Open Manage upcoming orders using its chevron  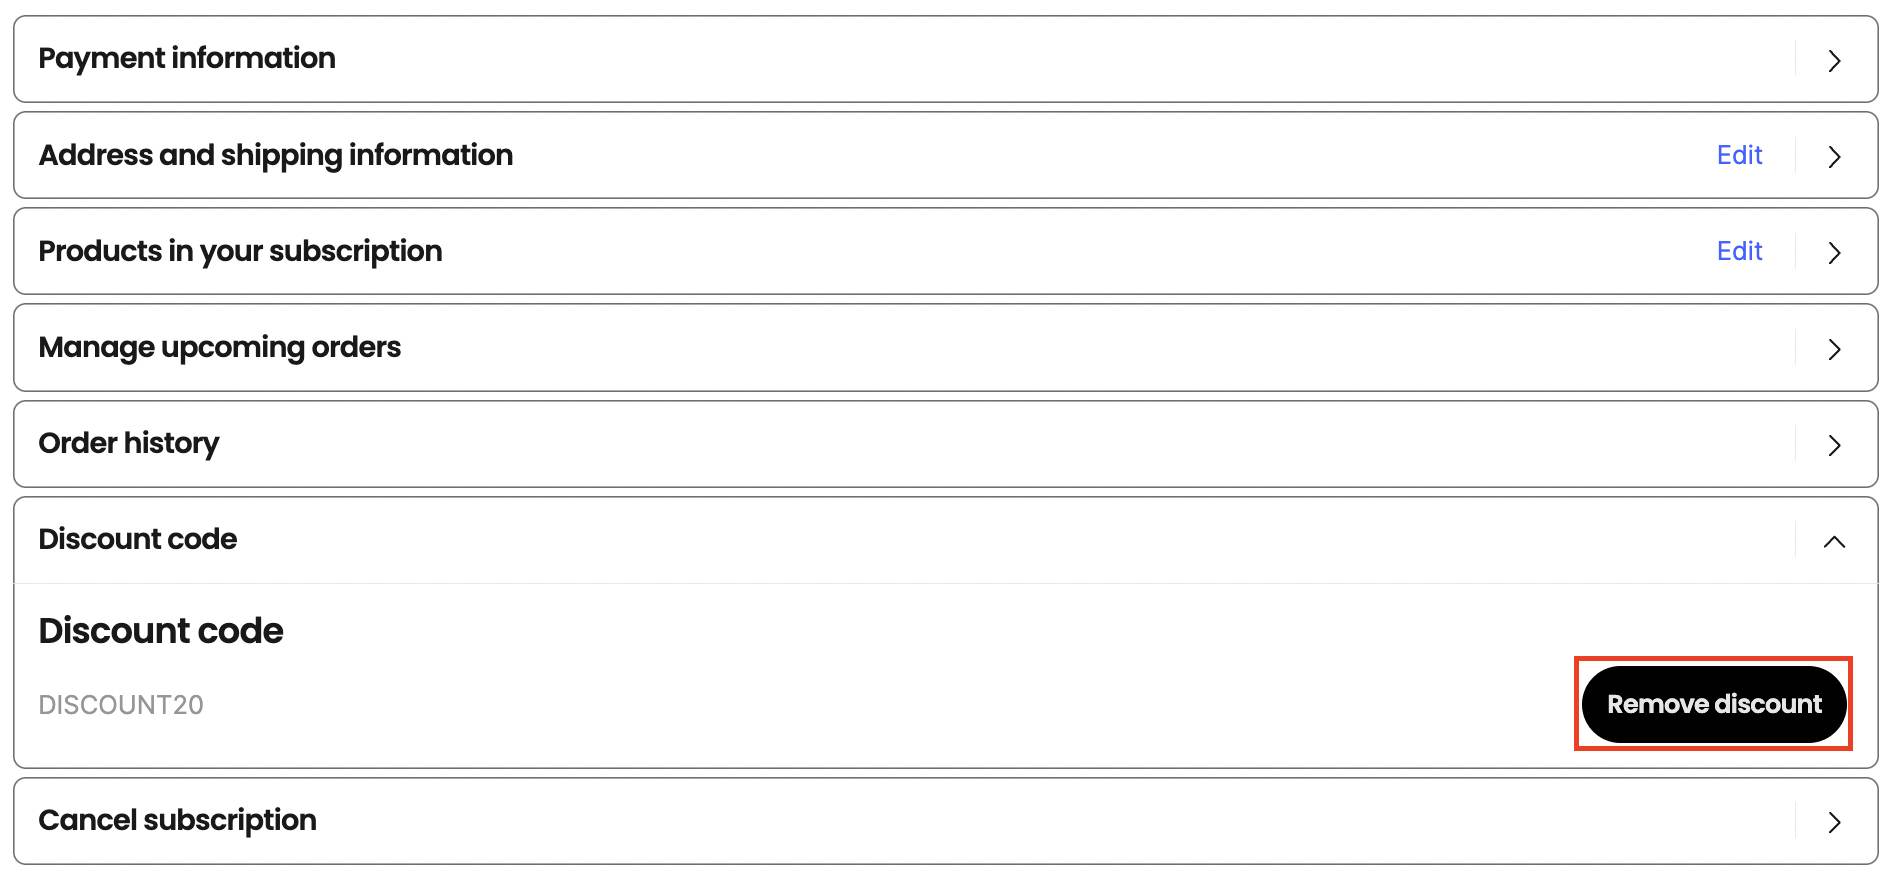point(1834,349)
